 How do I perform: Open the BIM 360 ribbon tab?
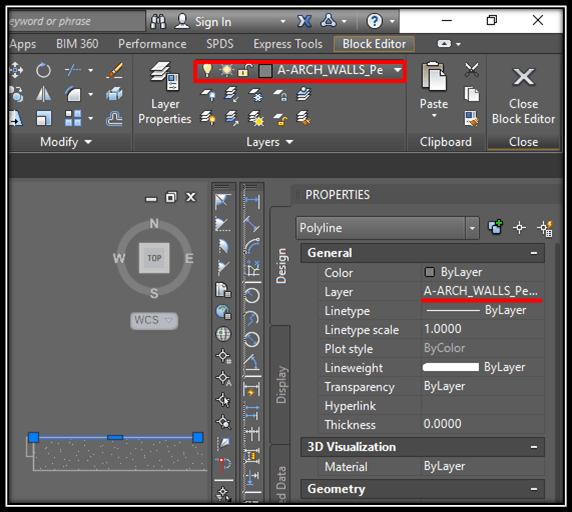pos(77,44)
